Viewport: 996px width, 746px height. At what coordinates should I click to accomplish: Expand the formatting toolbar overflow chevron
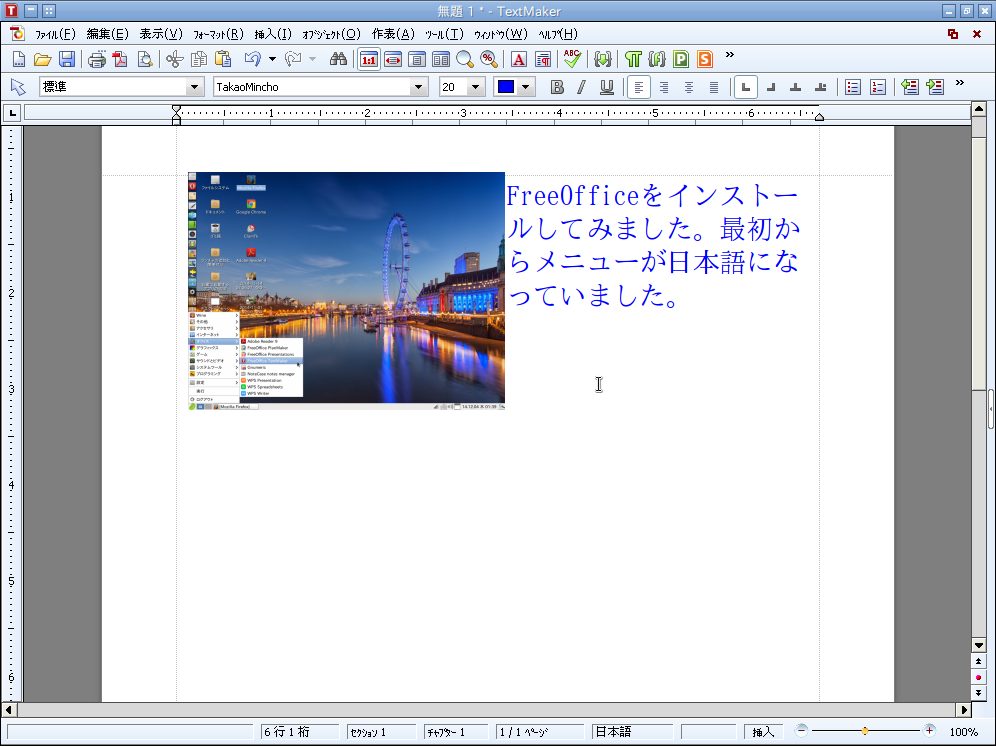tap(960, 83)
